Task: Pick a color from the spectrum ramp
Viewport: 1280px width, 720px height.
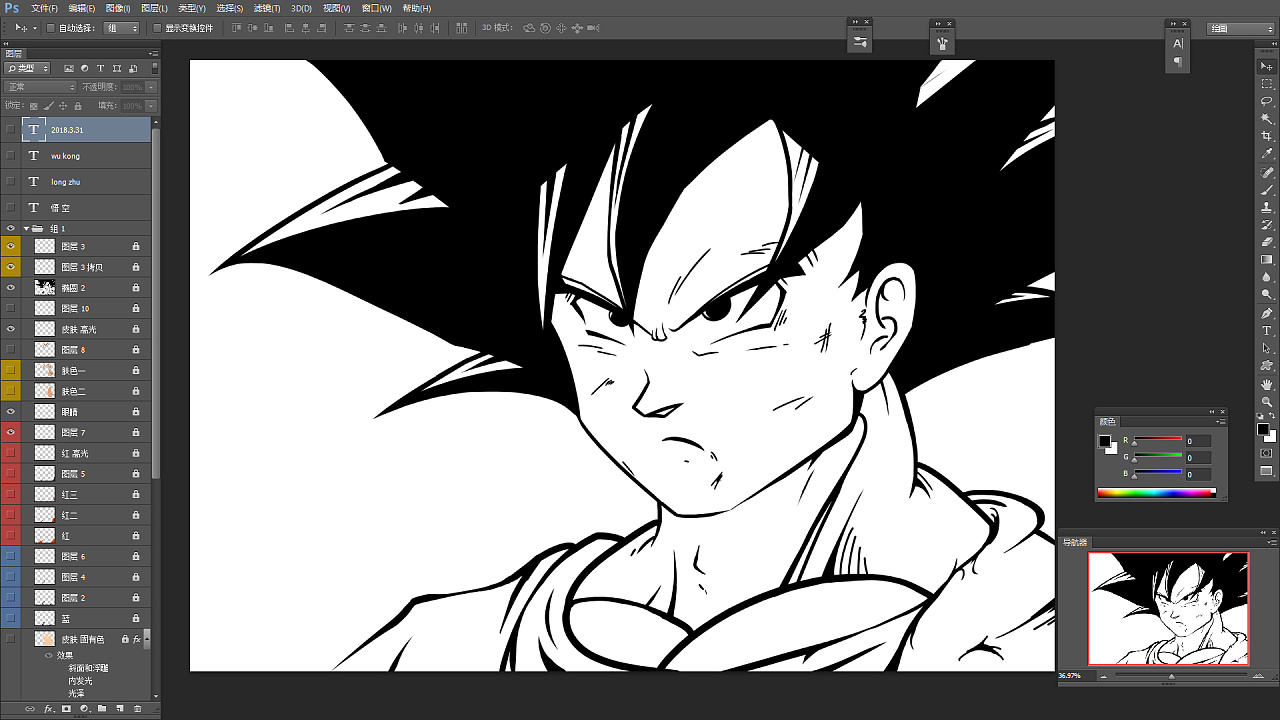Action: coord(1157,492)
